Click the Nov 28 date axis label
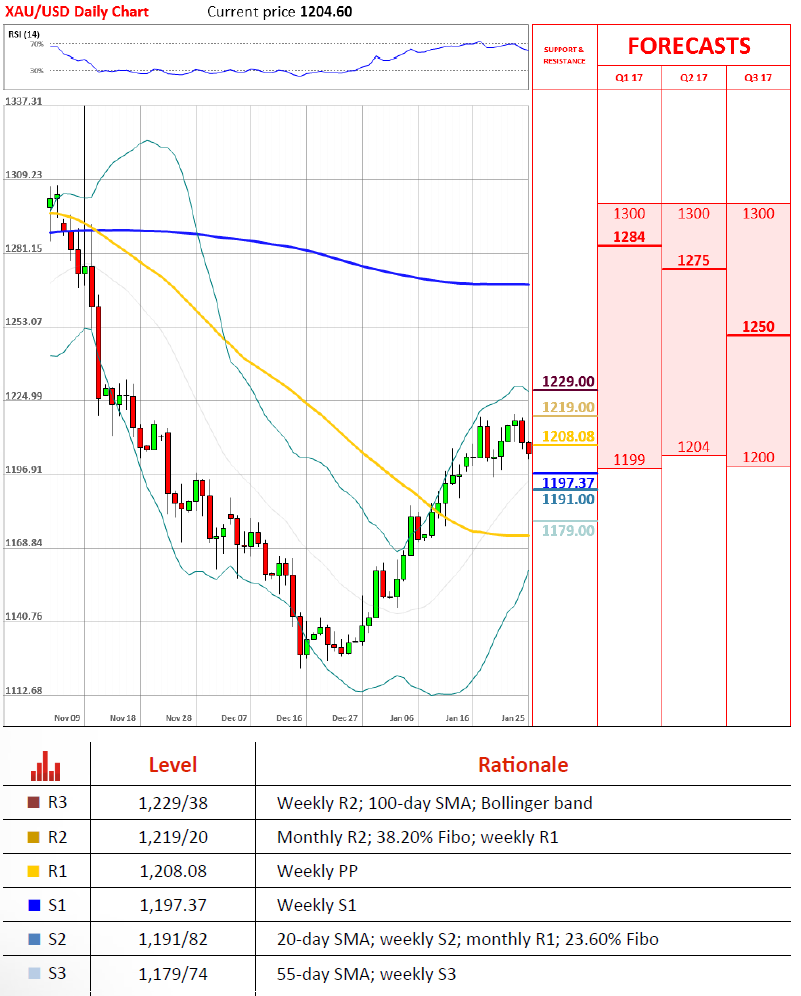This screenshot has height=996, width=801. (x=178, y=718)
